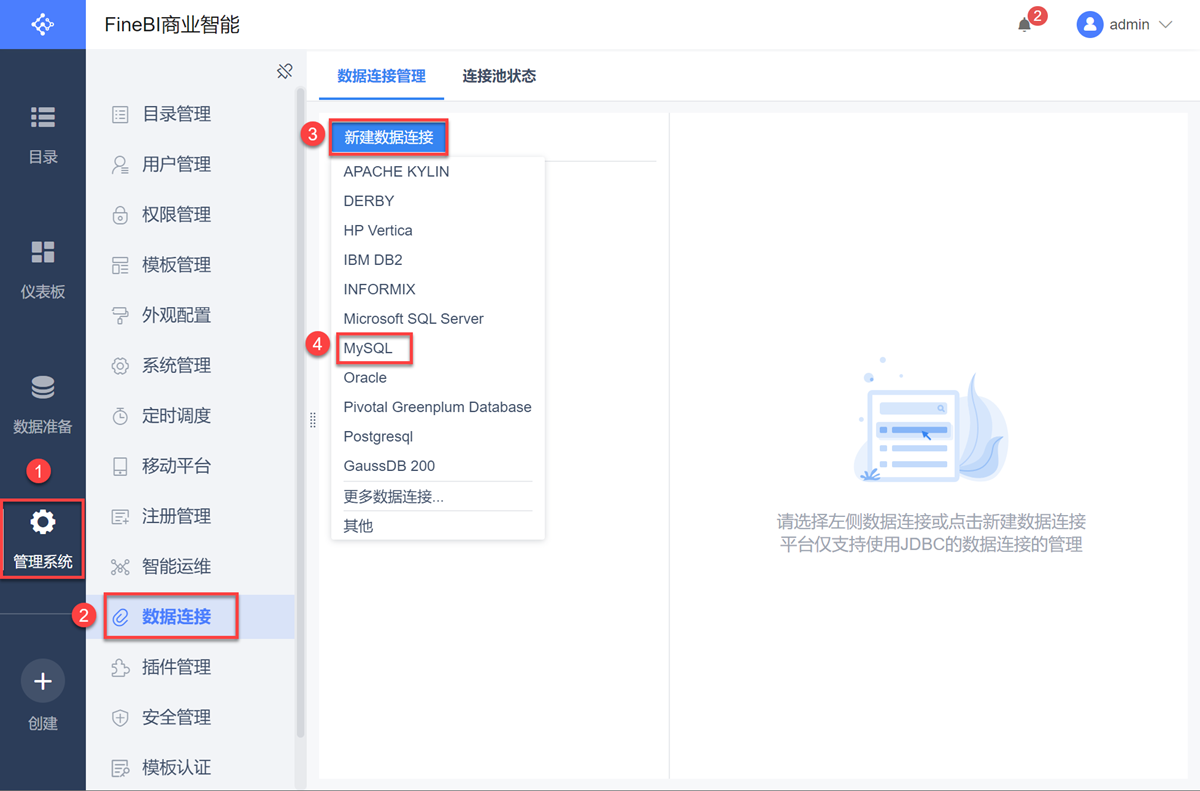1200x791 pixels.
Task: Switch to the 数据连接管理 tab
Action: (x=381, y=76)
